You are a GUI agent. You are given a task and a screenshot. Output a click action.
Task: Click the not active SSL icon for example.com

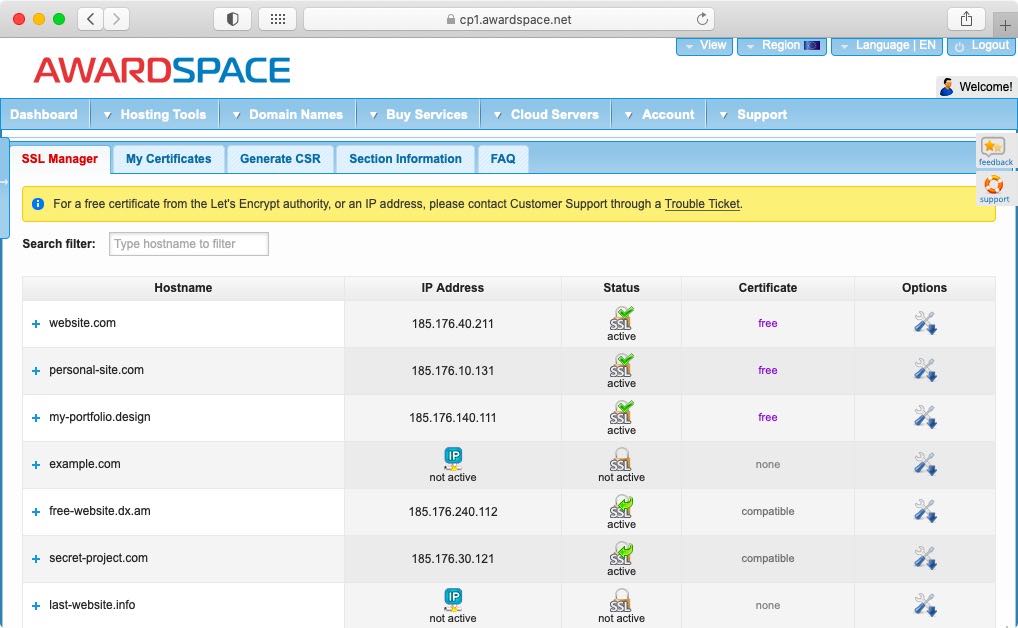click(x=621, y=462)
